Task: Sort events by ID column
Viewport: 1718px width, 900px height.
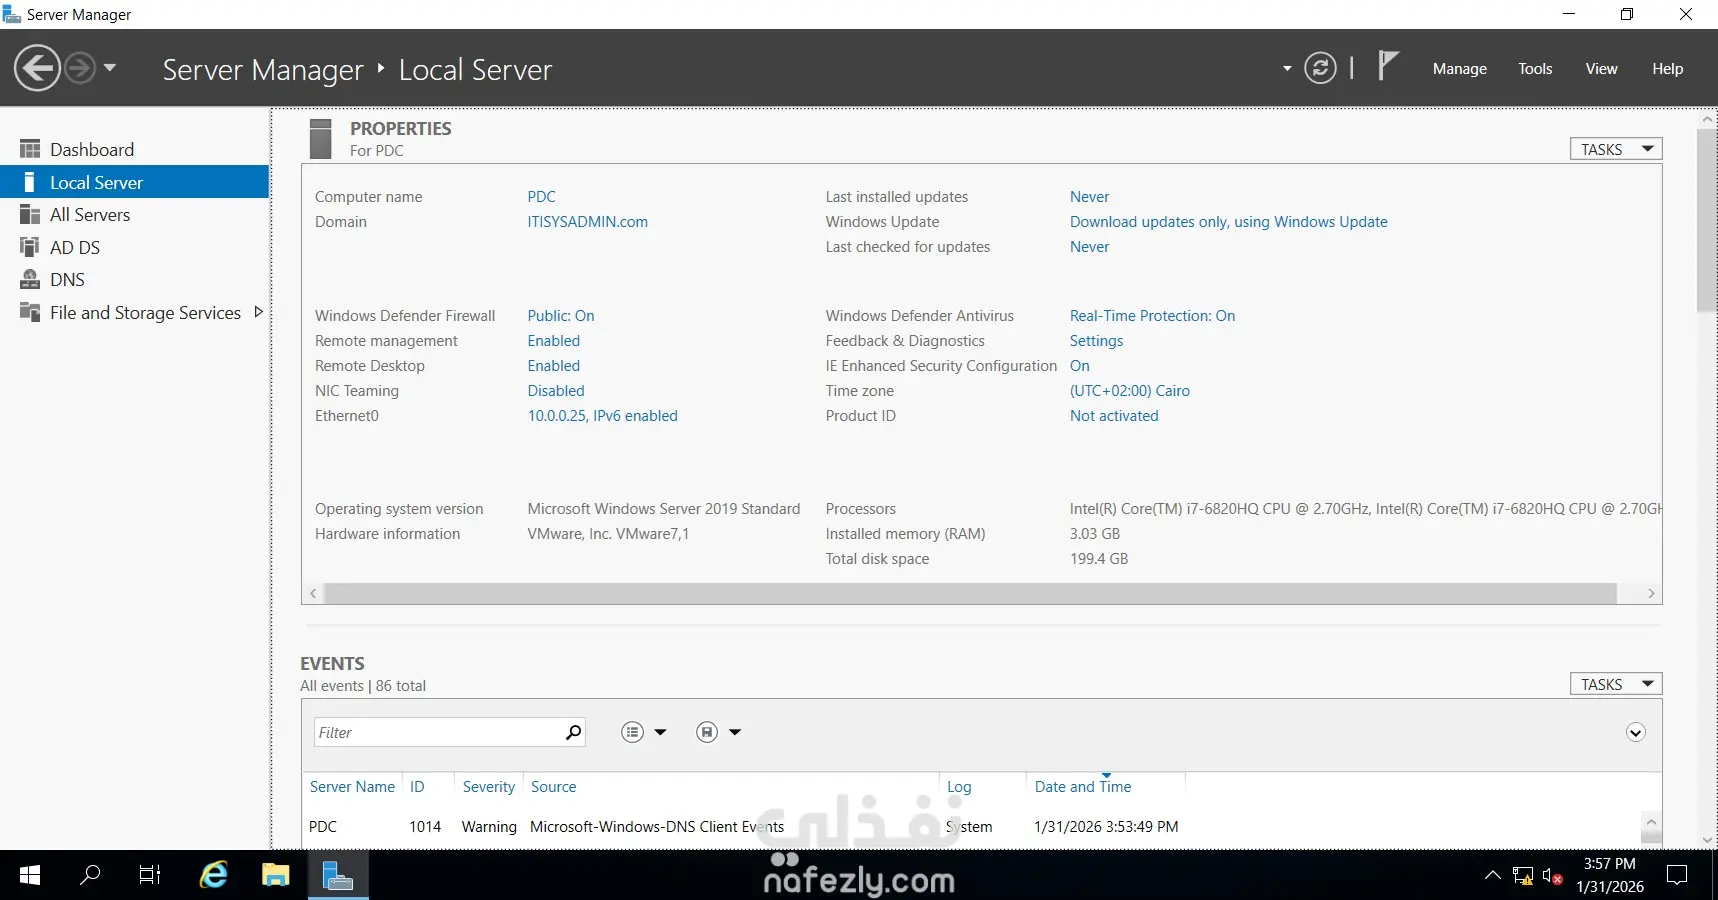Action: 417,787
